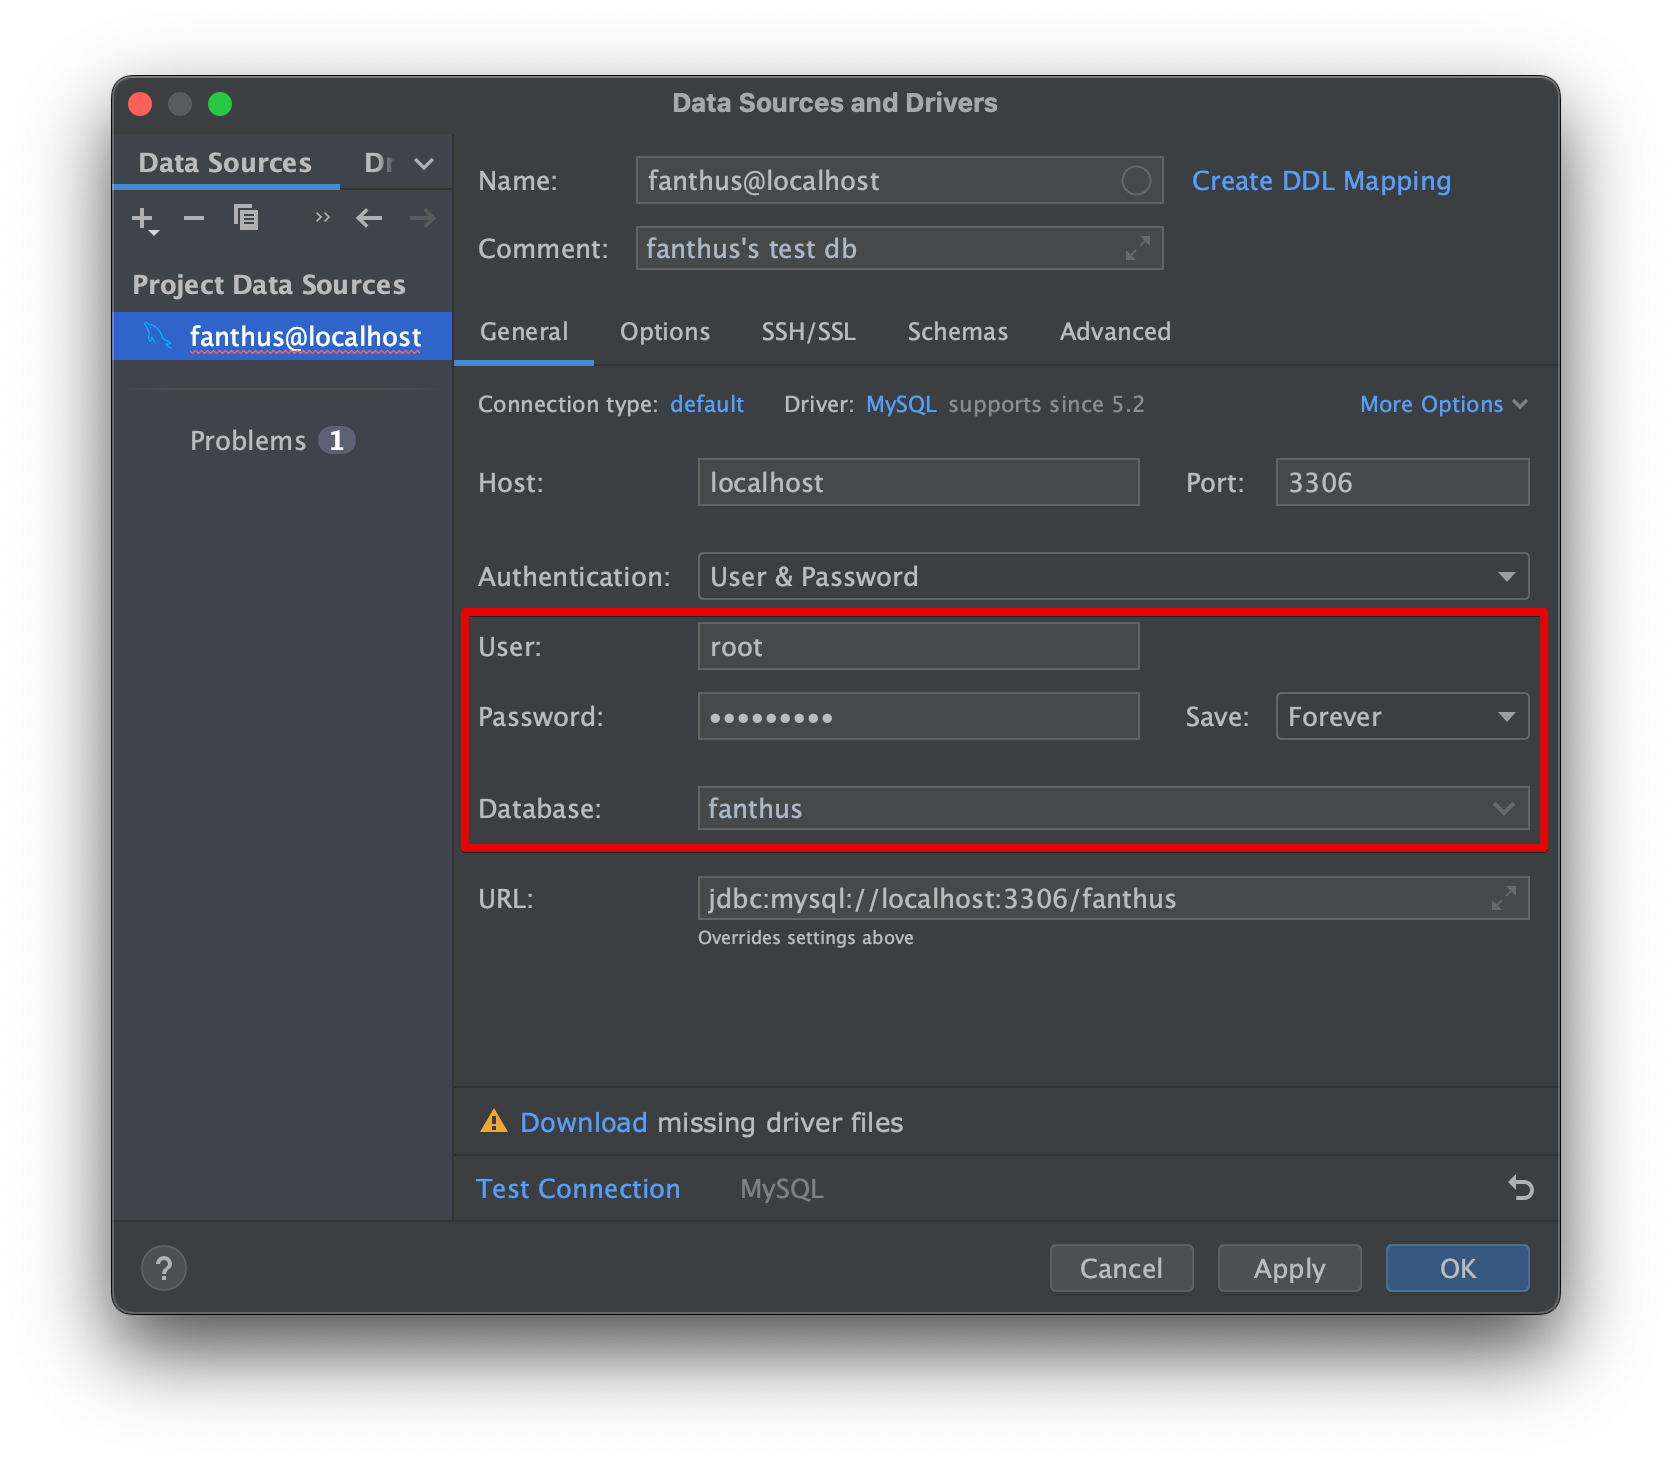Viewport: 1672px width, 1462px height.
Task: Click the add data source plus icon
Action: coord(143,218)
